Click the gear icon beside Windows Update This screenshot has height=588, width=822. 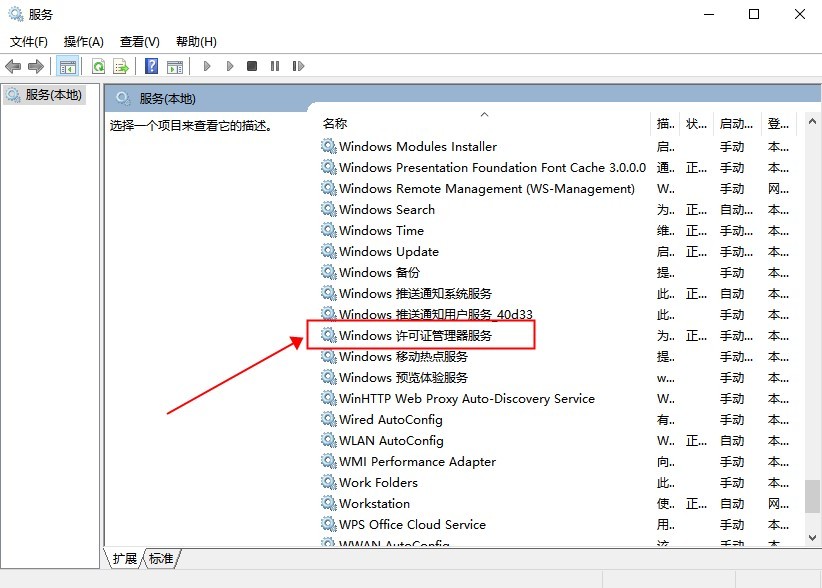329,251
